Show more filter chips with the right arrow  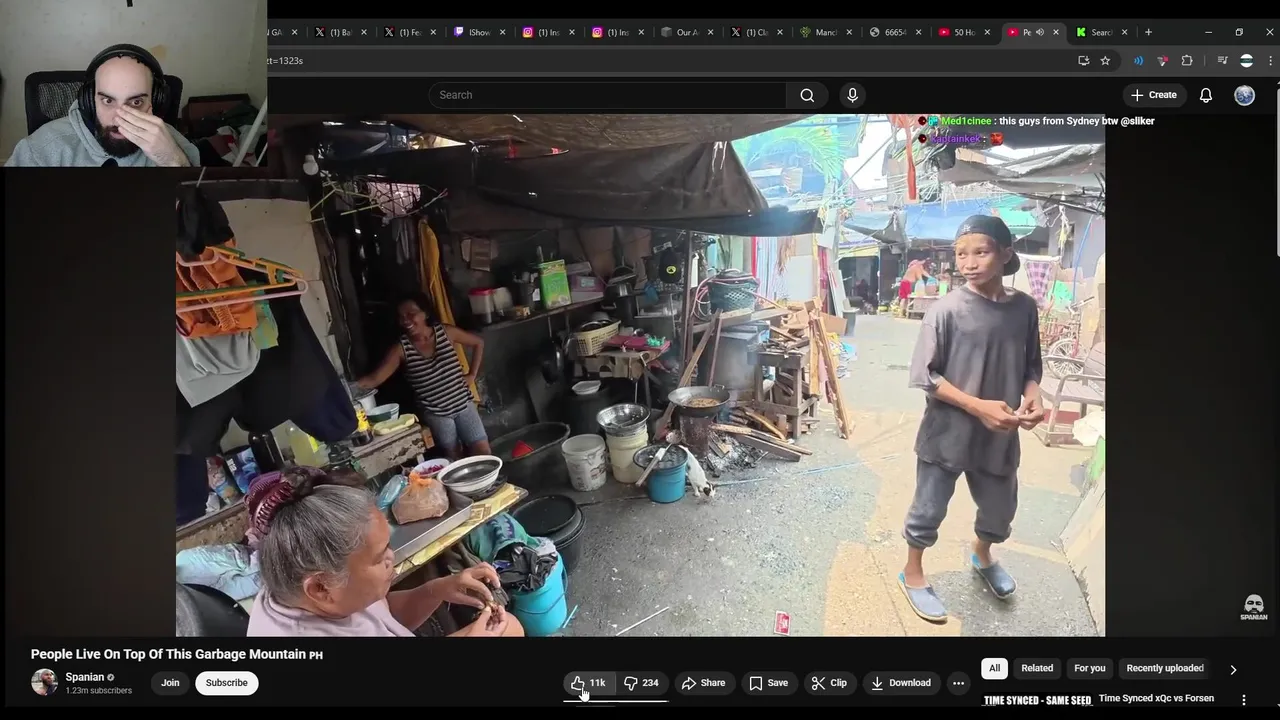pyautogui.click(x=1233, y=669)
